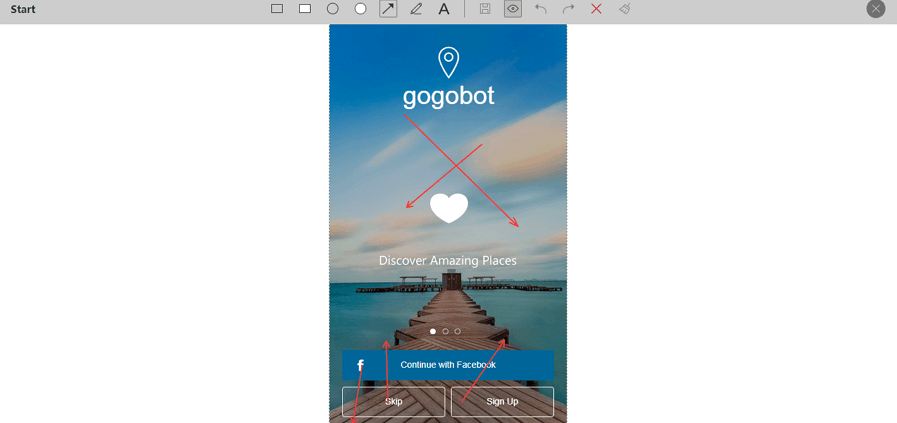897x423 pixels.
Task: Select the text annotation tool
Action: pos(444,9)
